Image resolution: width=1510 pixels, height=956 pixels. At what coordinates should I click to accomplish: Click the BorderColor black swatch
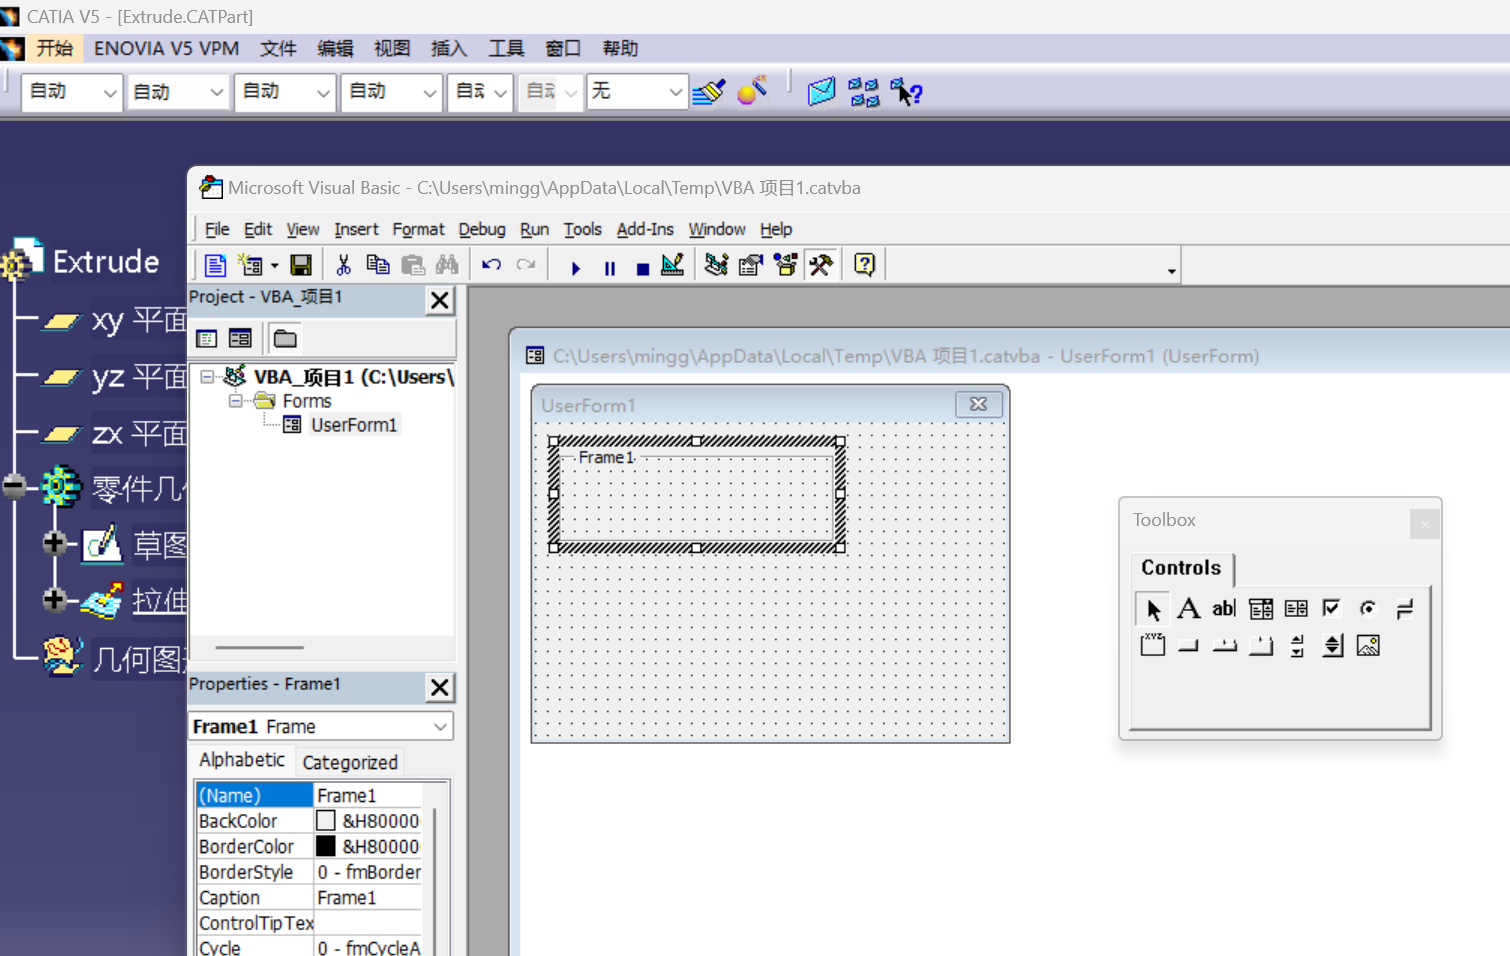click(x=326, y=846)
